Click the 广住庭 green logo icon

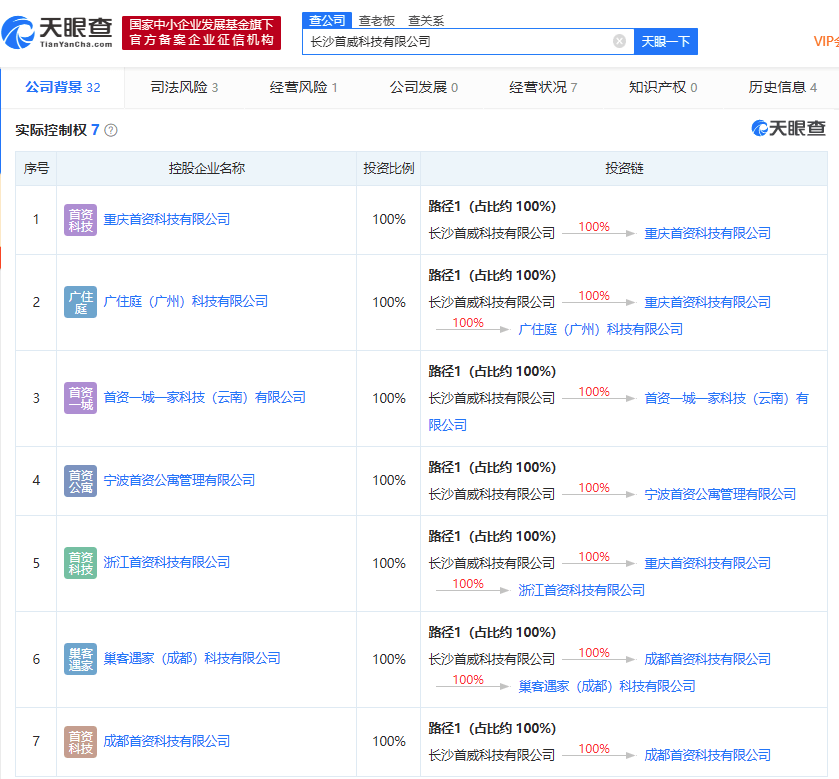(x=81, y=302)
